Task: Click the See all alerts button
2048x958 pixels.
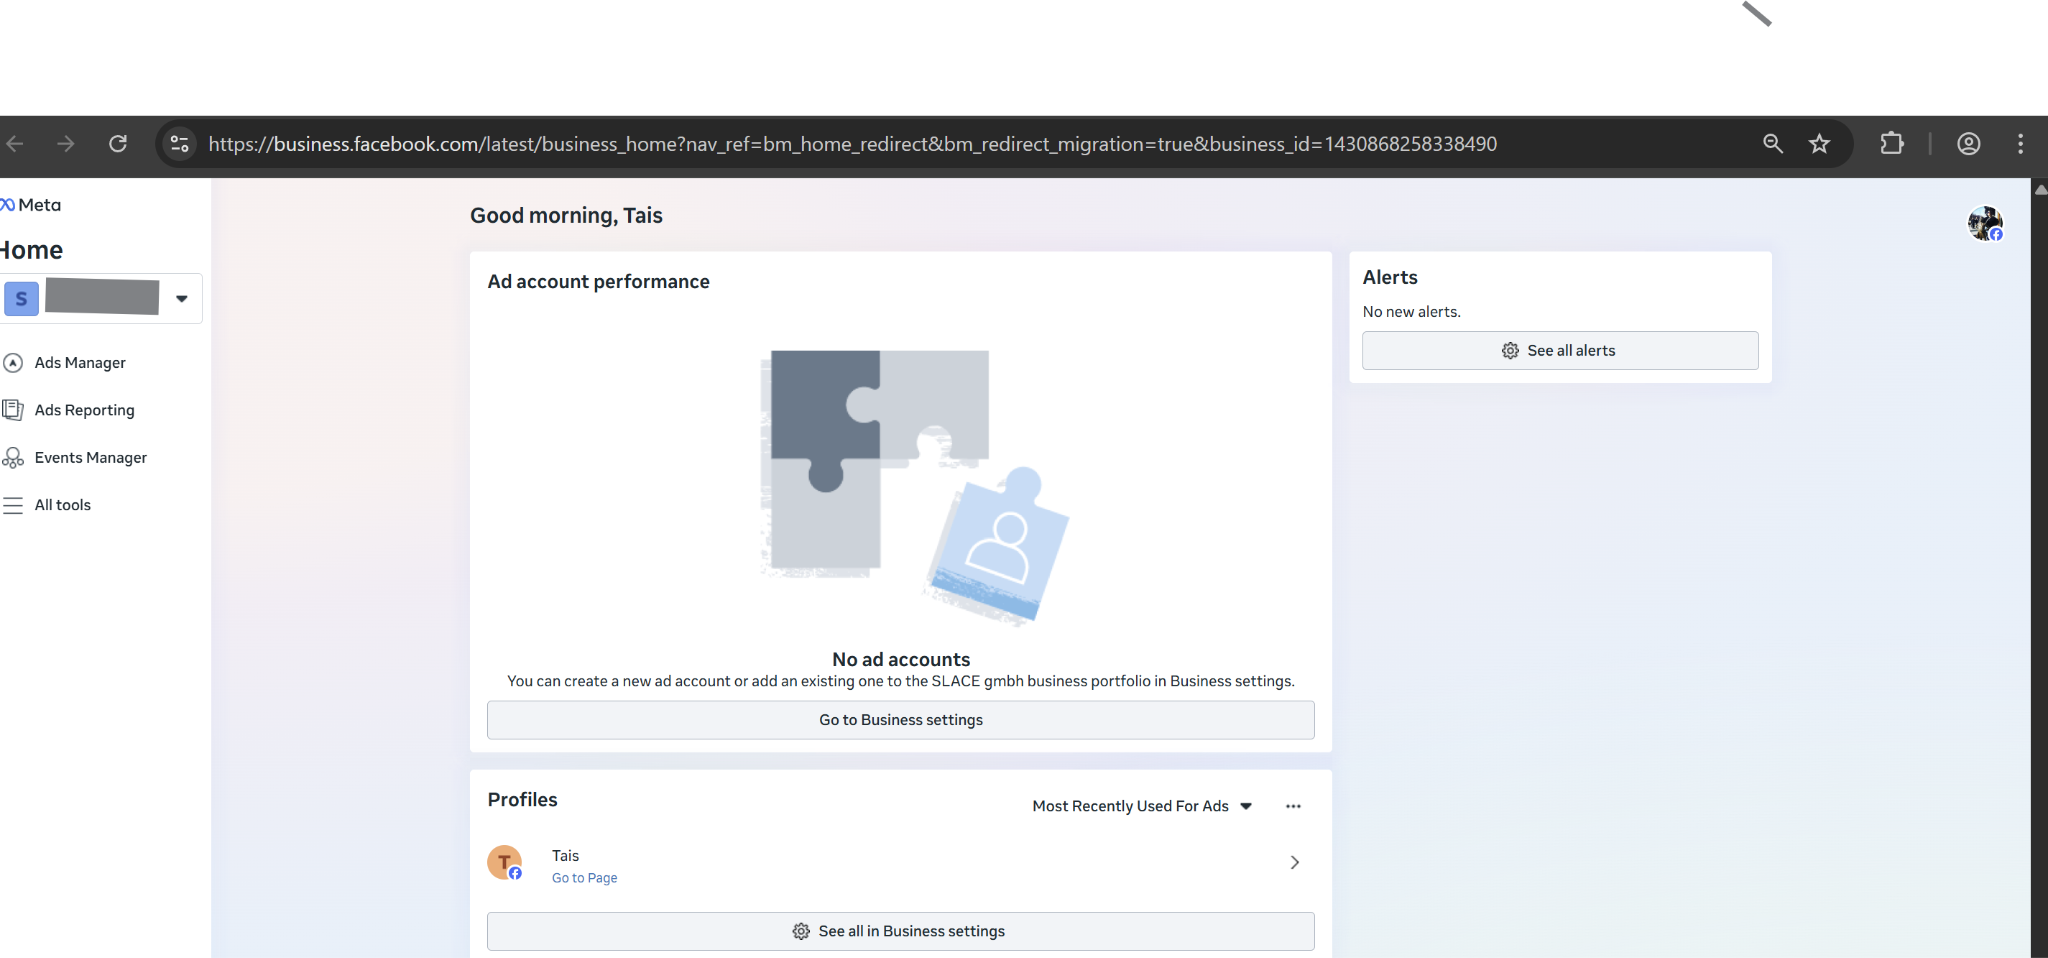Action: [1559, 351]
